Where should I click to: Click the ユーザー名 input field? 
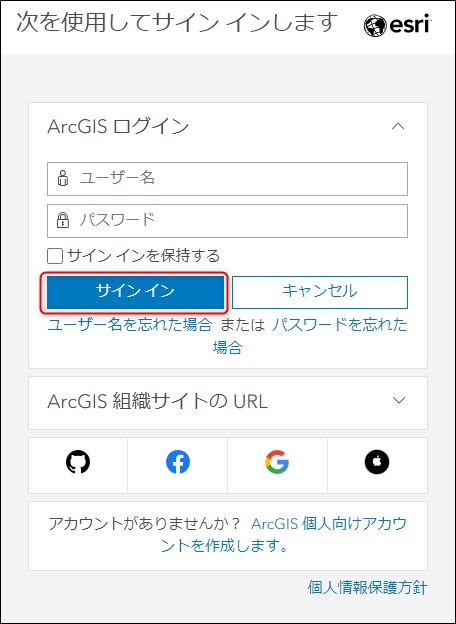click(x=228, y=179)
